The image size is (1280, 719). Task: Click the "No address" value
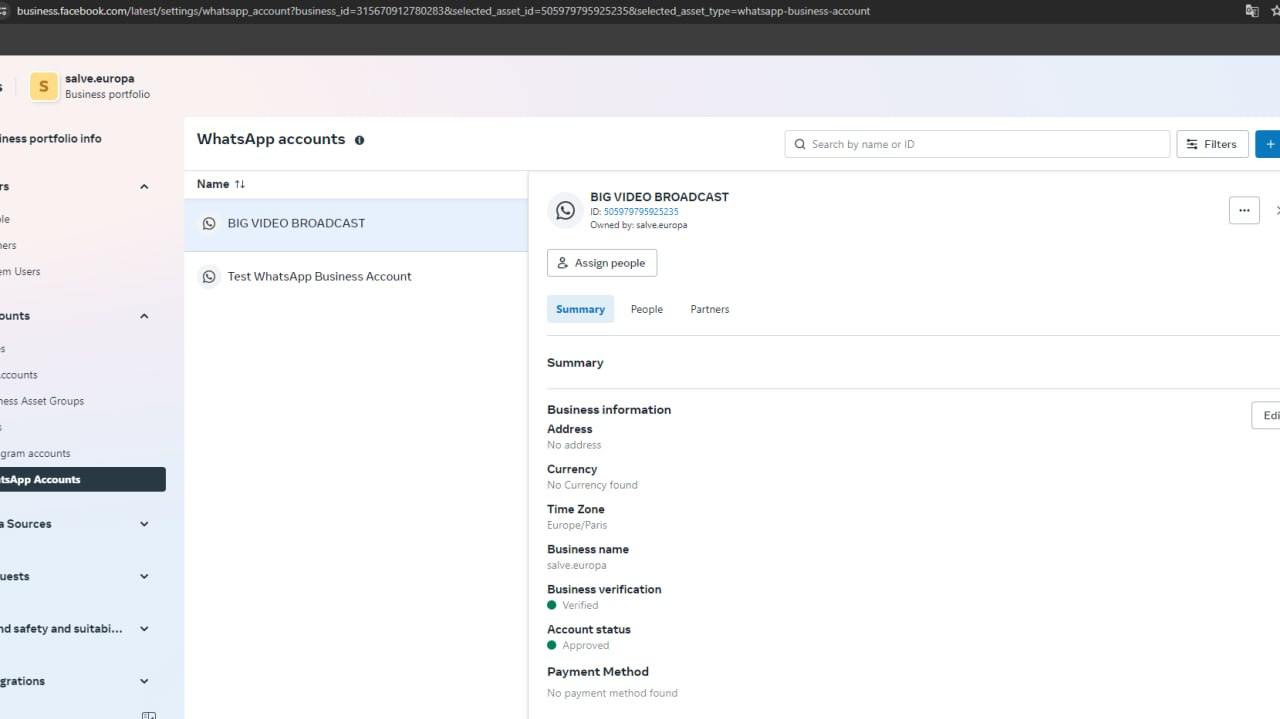point(574,445)
